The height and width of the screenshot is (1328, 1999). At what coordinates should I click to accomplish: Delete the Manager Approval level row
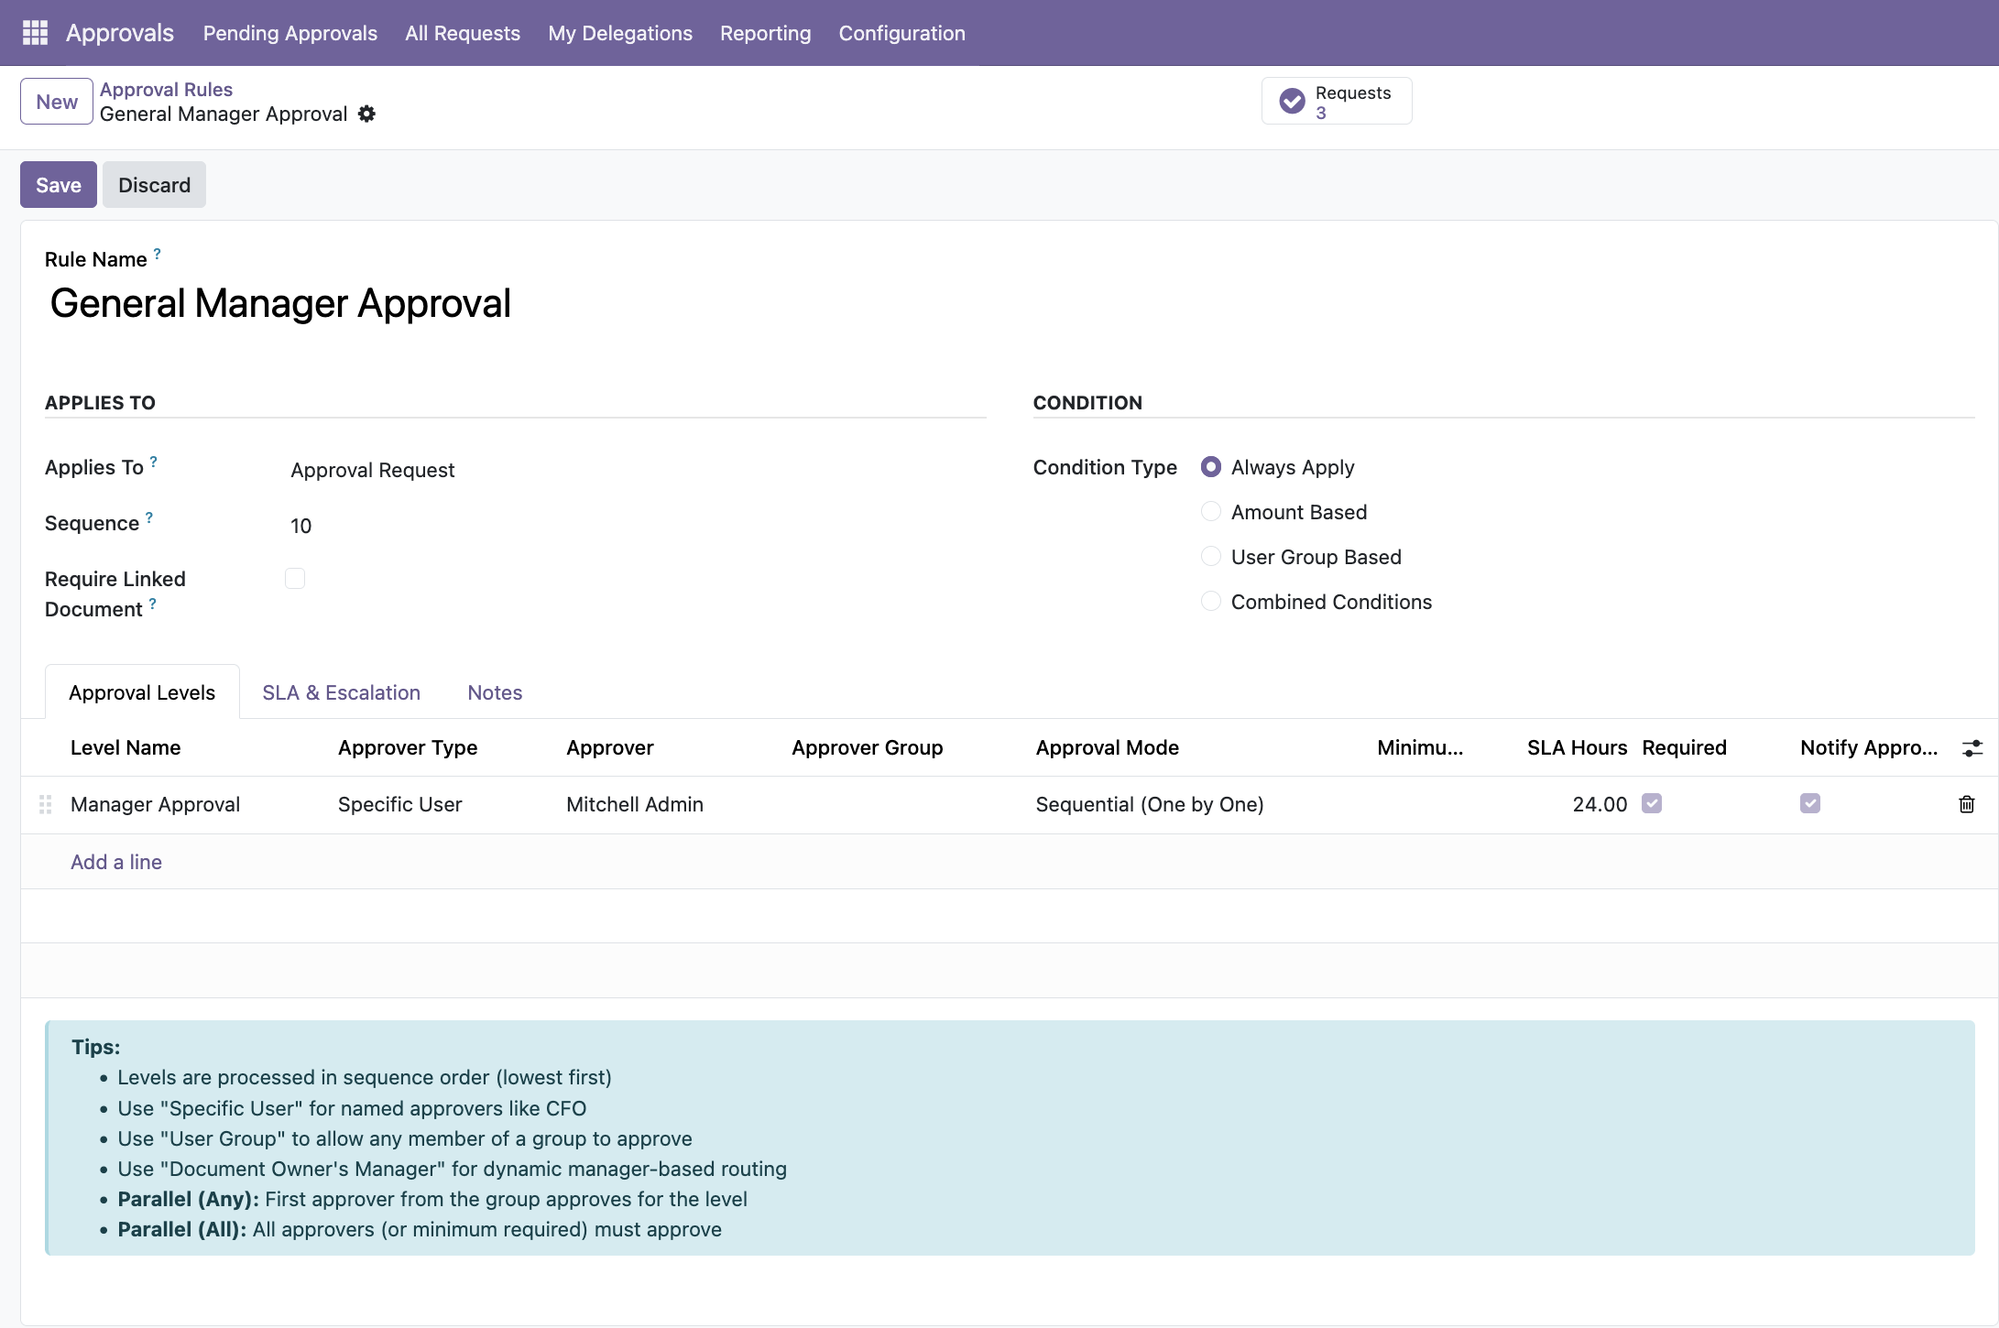coord(1966,804)
